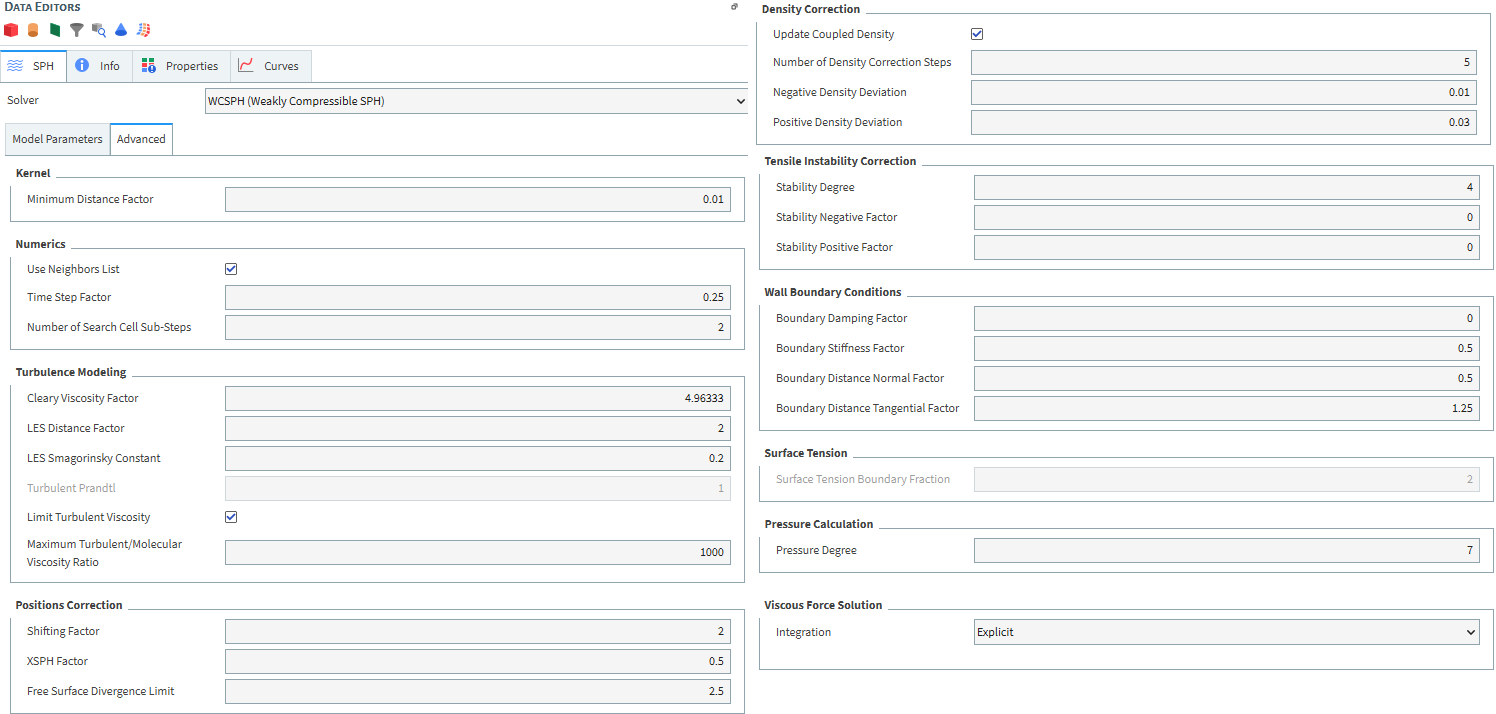The height and width of the screenshot is (714, 1496).
Task: Click the Turbulence Modeling section heading
Action: pos(71,372)
